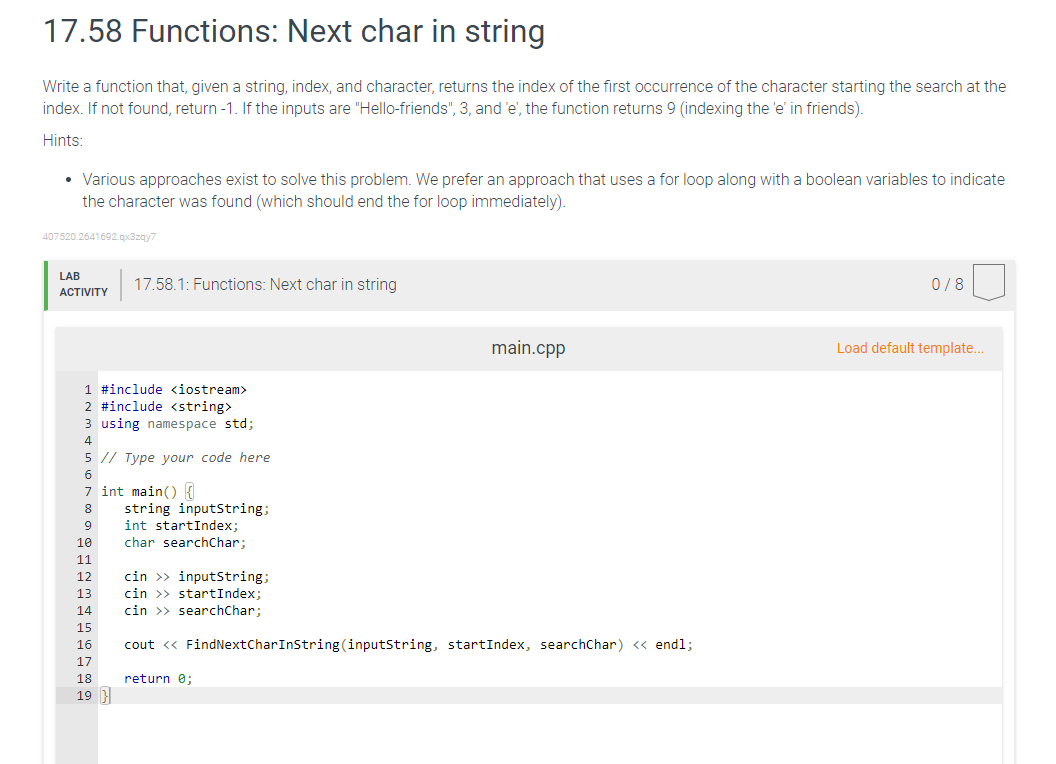Click the 17.58.1 lab activity title
This screenshot has width=1056, height=764.
(265, 284)
